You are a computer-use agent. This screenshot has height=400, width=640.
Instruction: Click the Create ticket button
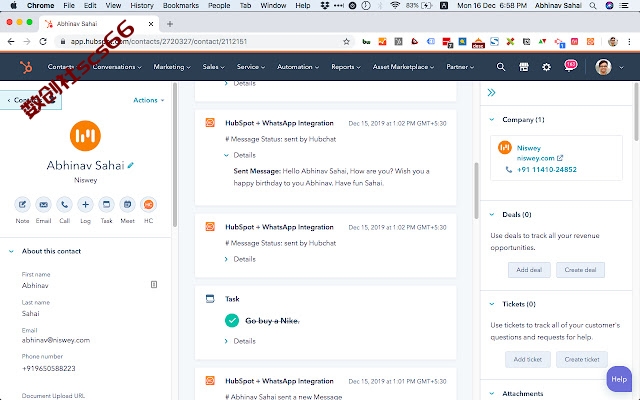tap(582, 360)
